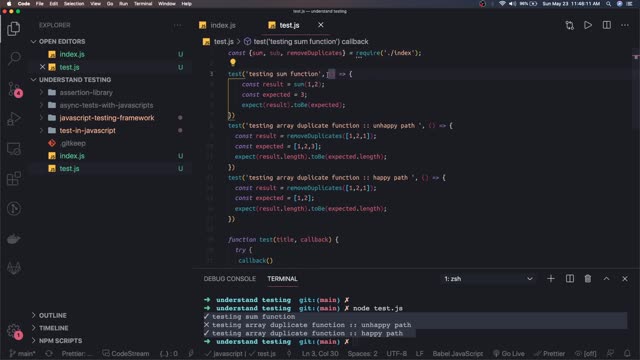This screenshot has height=360, width=640.
Task: Click the lightbulb code action icon
Action: click(x=233, y=62)
